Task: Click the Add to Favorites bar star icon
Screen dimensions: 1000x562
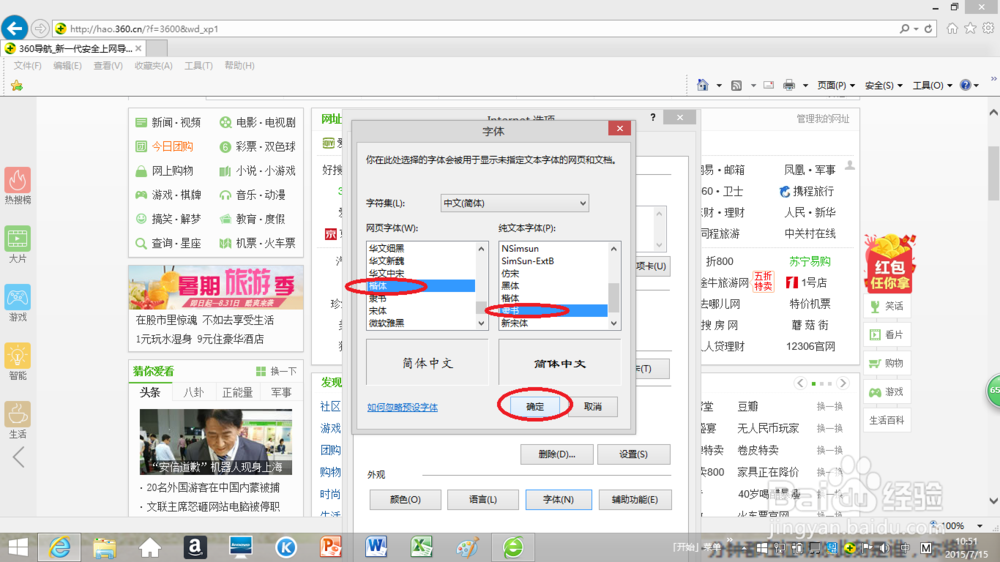Action: 17,85
